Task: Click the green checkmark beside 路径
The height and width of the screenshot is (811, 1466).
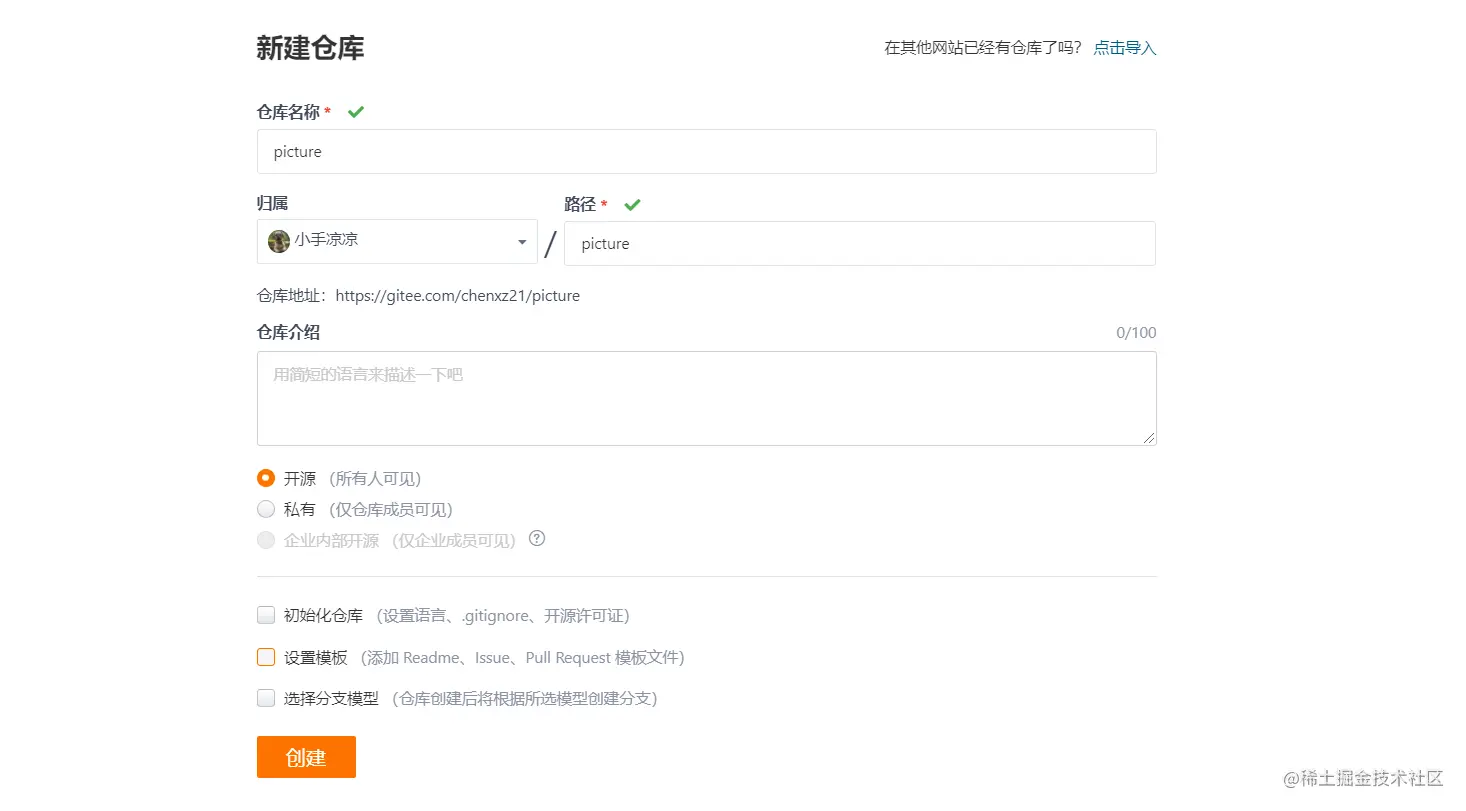Action: pyautogui.click(x=632, y=204)
